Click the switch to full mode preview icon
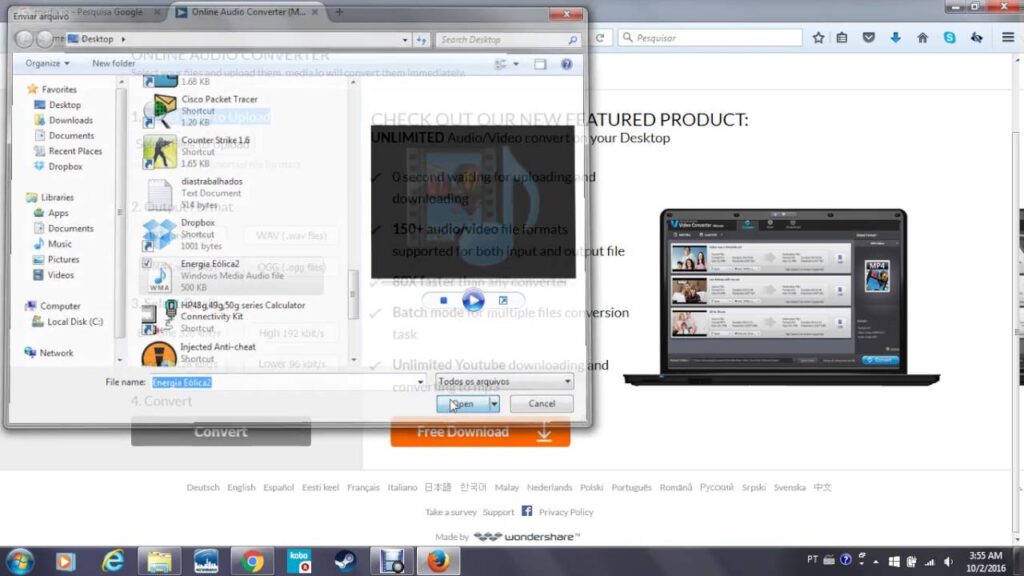 (x=503, y=300)
